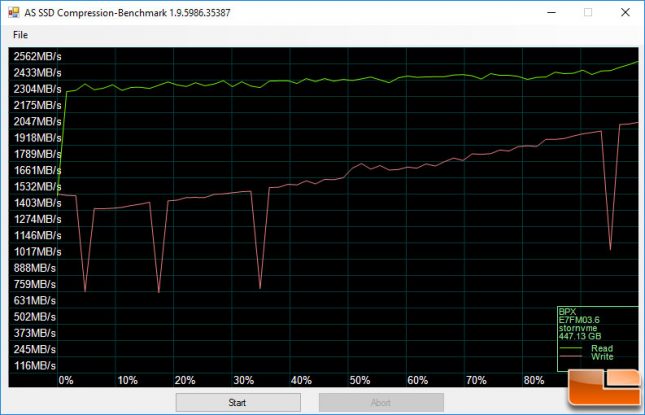Click the Read legend entry
Viewport: 645px width, 415px height.
tap(602, 348)
